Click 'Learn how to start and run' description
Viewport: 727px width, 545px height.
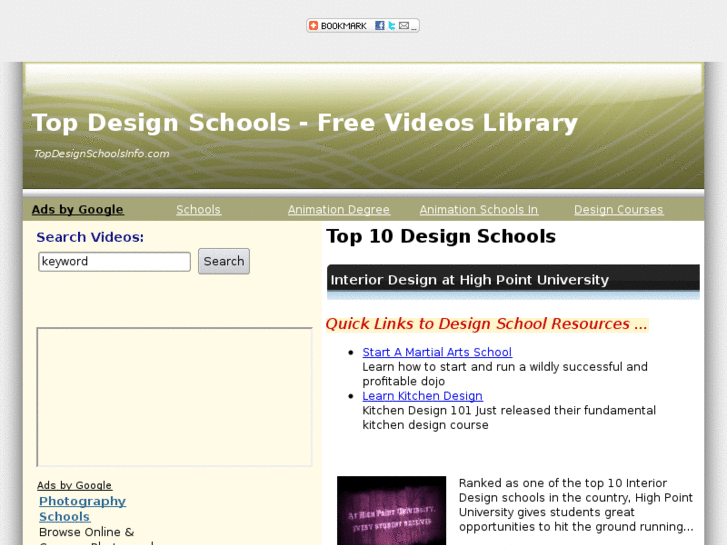(x=505, y=374)
